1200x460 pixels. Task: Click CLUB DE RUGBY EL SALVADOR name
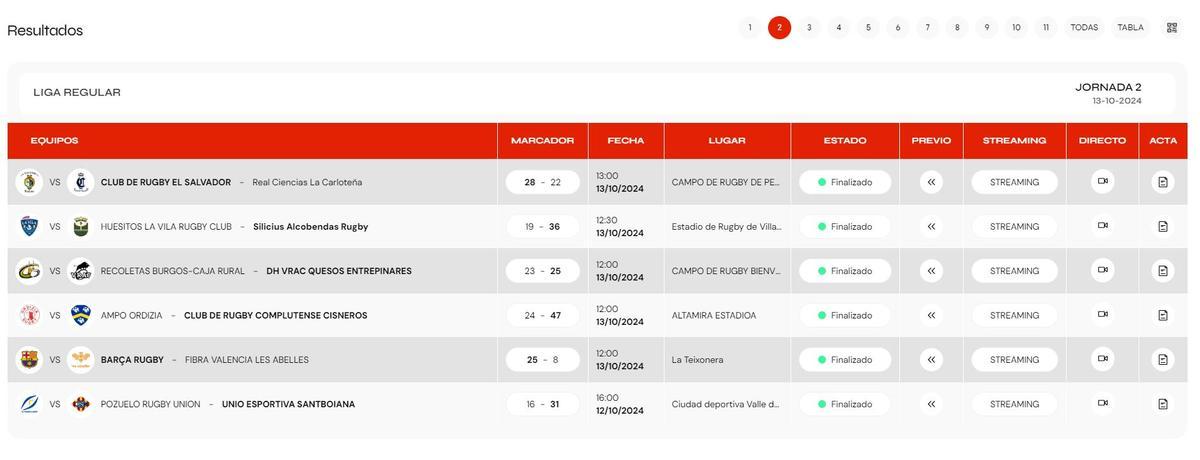click(166, 182)
